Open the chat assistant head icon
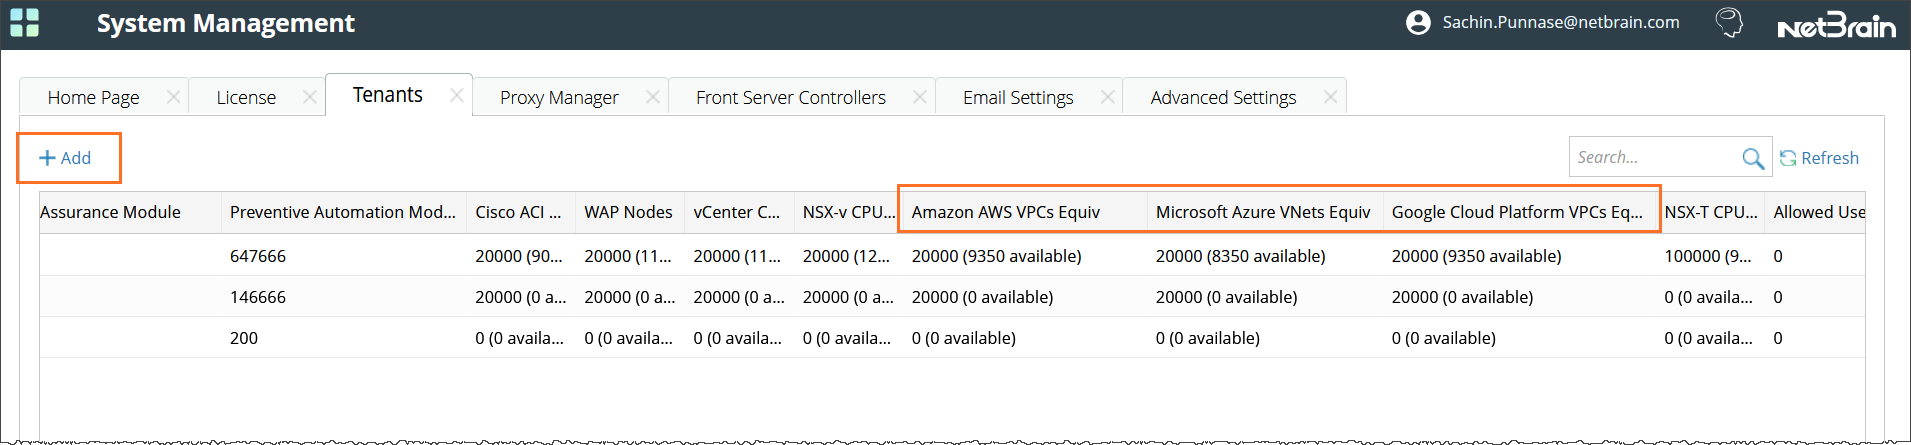The width and height of the screenshot is (1911, 445). [1729, 23]
